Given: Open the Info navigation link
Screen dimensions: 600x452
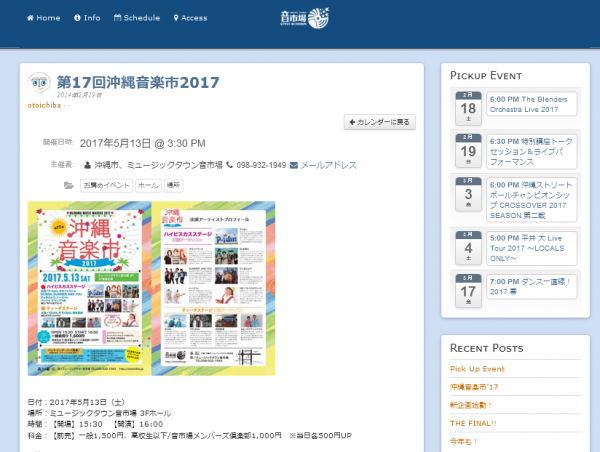Looking at the screenshot, I should (87, 18).
